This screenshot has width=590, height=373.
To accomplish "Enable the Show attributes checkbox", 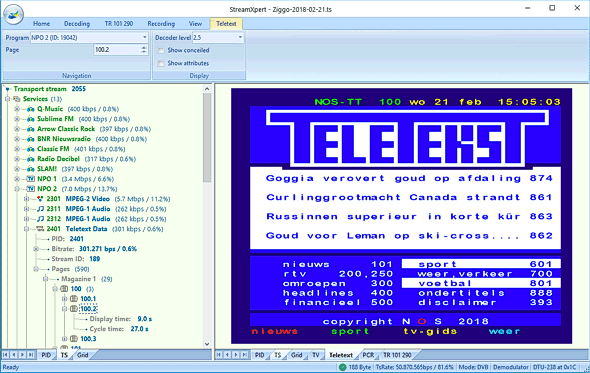I will [161, 63].
